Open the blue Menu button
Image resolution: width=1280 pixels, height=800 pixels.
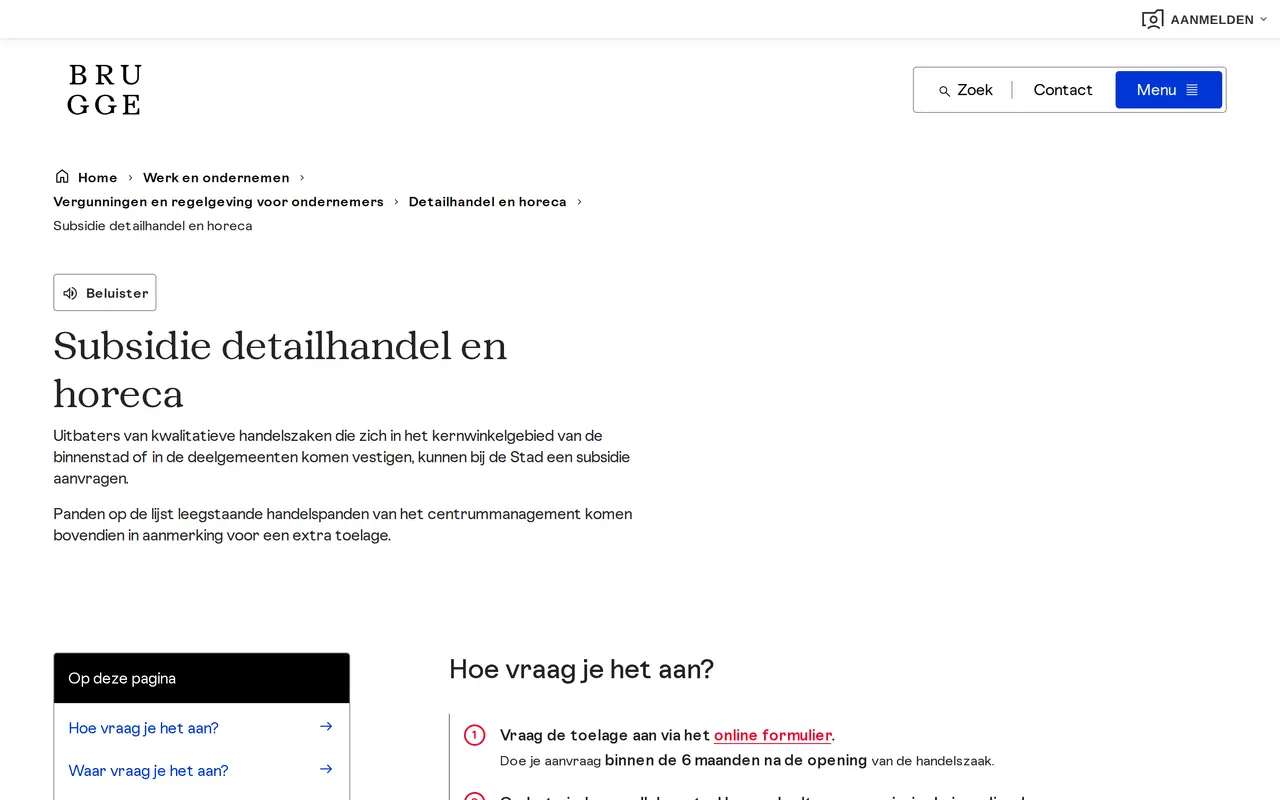pos(1168,90)
